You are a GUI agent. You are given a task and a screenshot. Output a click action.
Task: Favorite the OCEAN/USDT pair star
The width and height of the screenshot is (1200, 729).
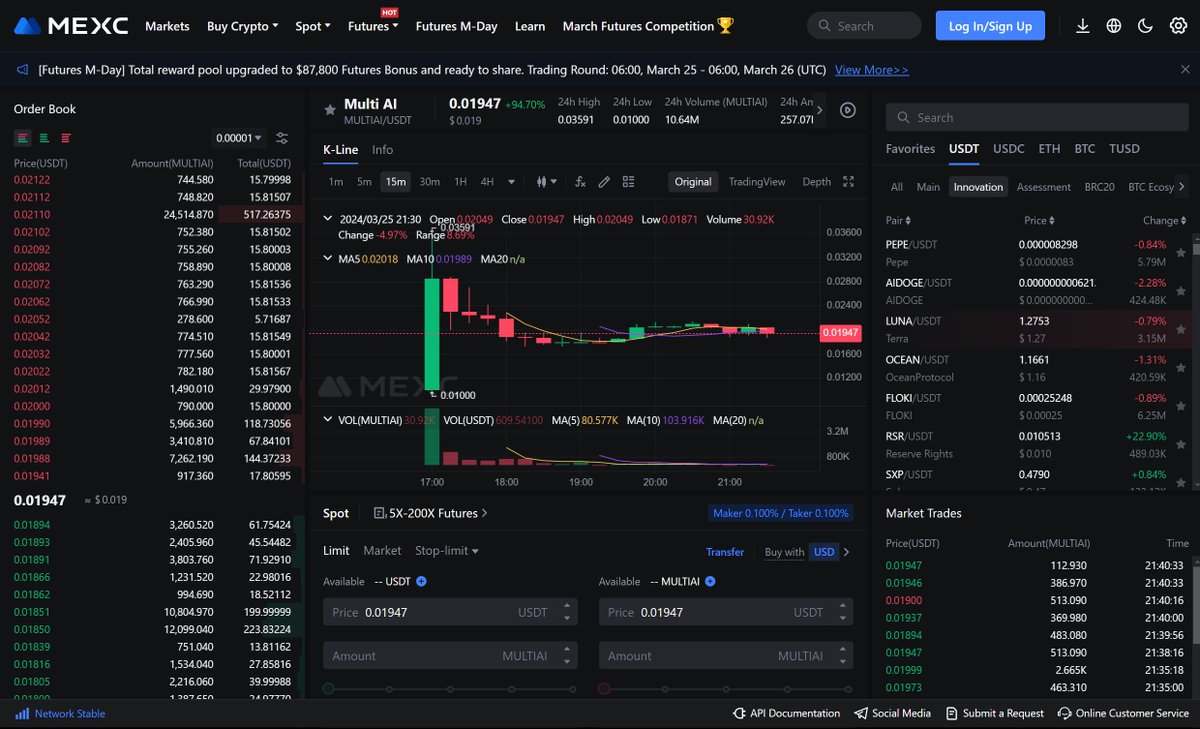(x=1181, y=368)
